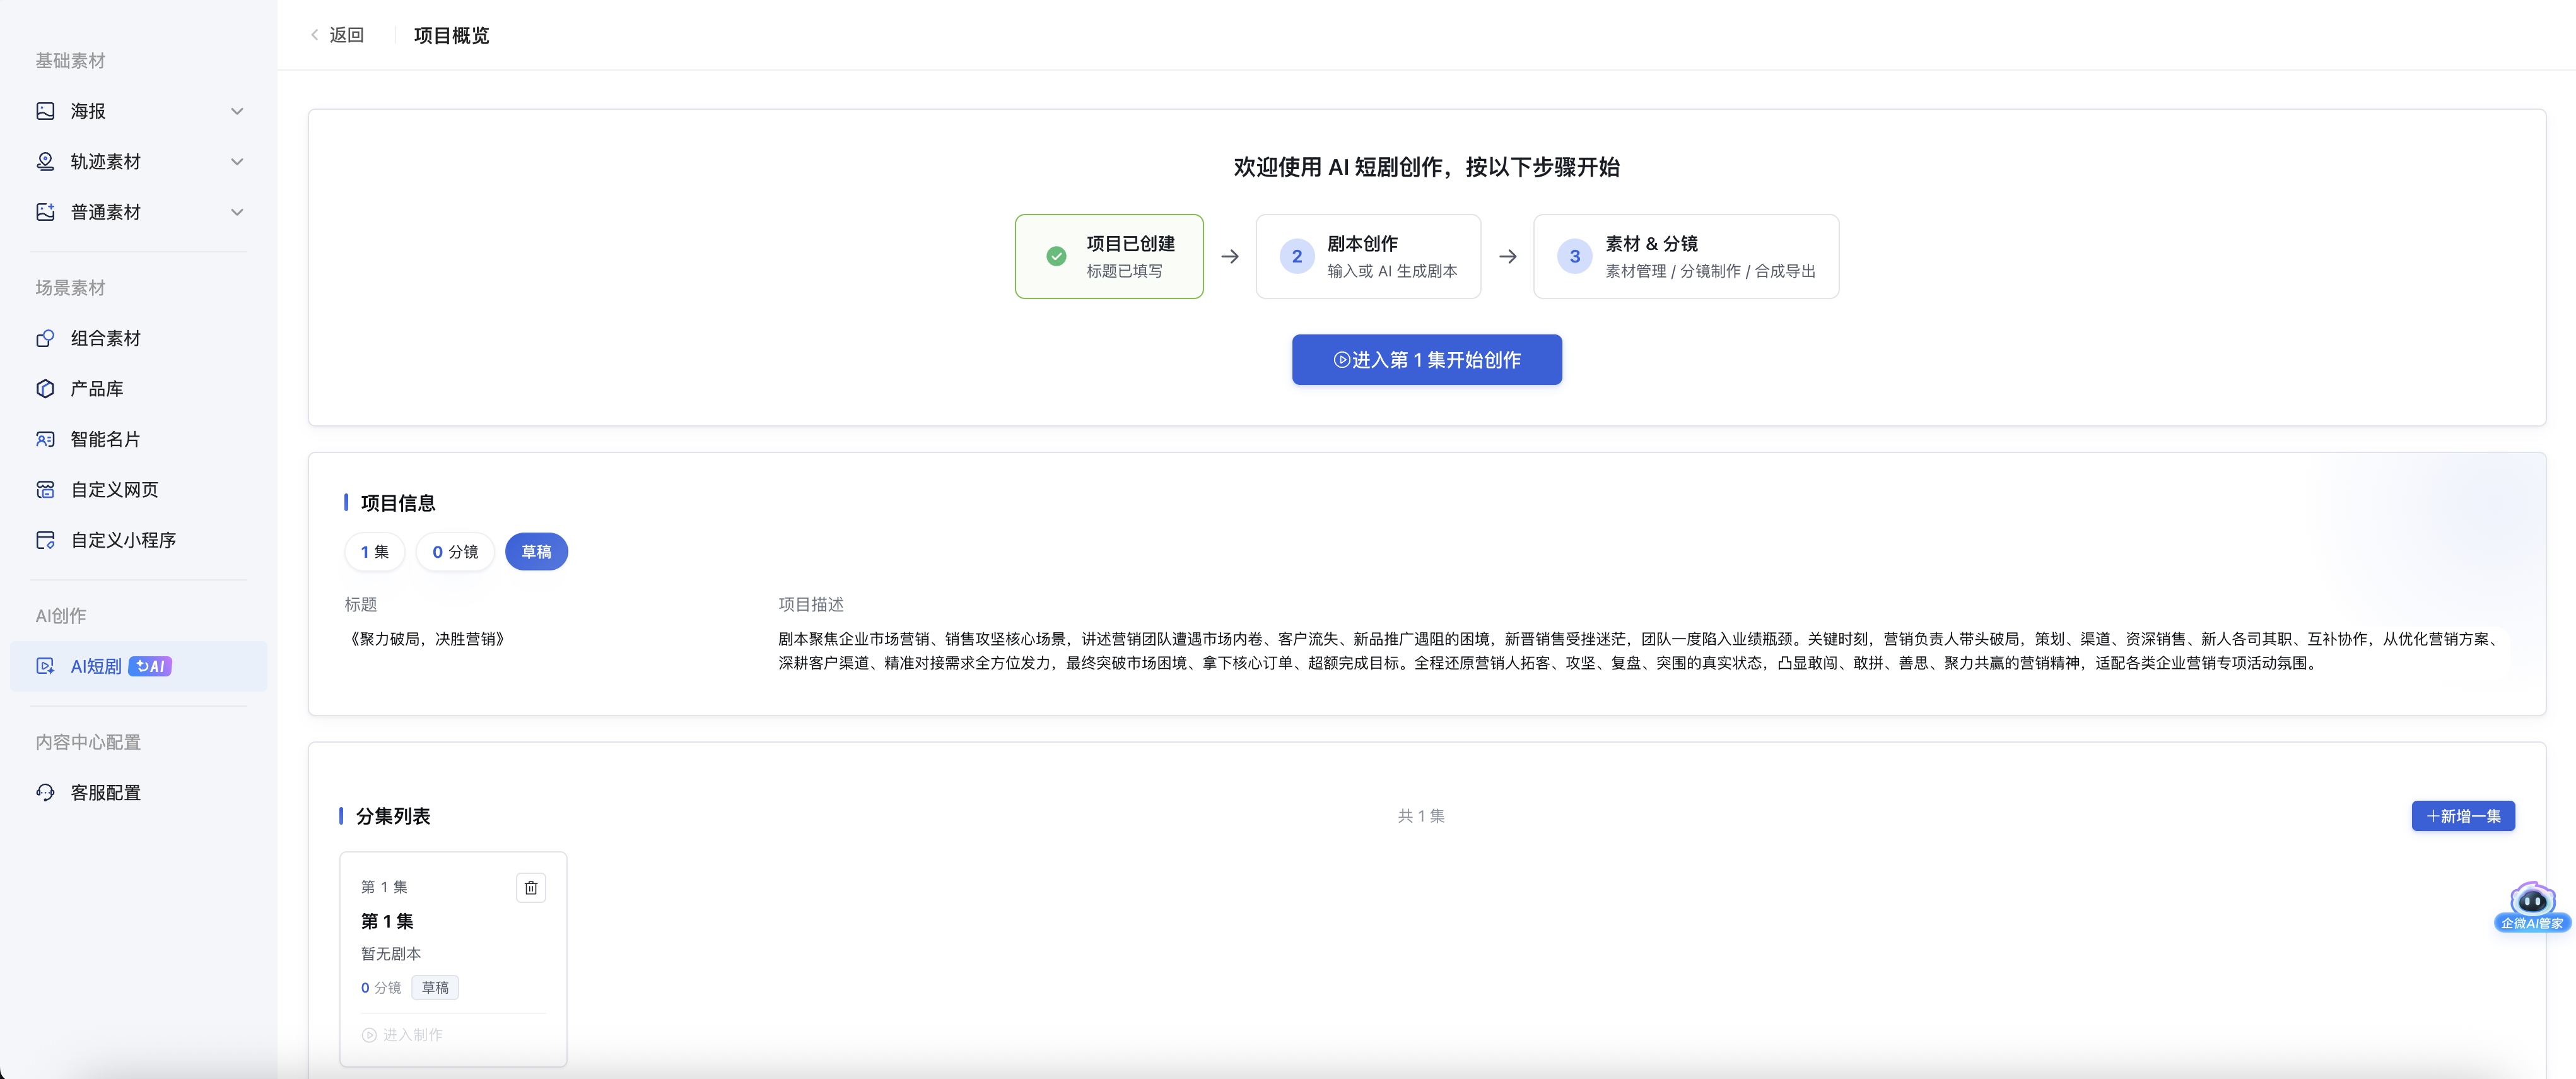Open 组合素材 menu item
This screenshot has height=1079, width=2576.
139,338
